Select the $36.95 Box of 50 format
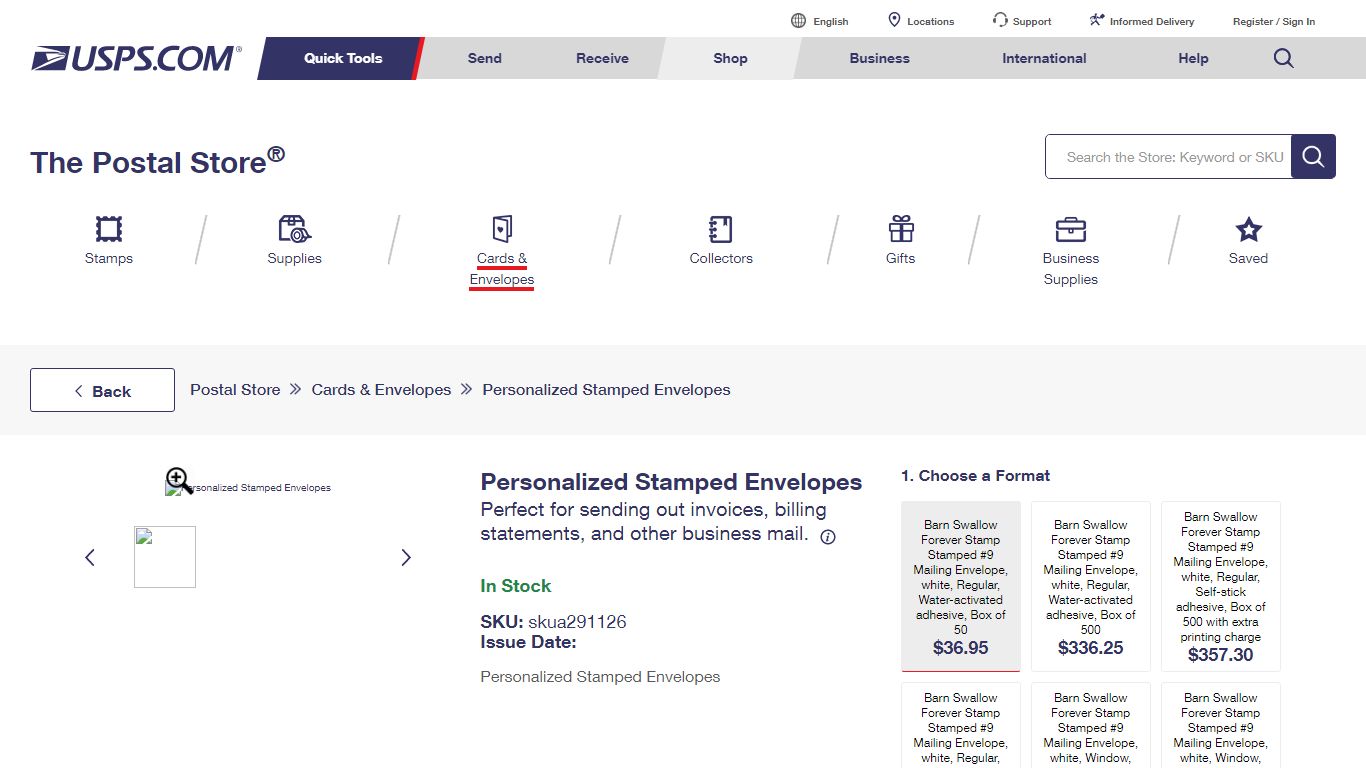 (961, 586)
